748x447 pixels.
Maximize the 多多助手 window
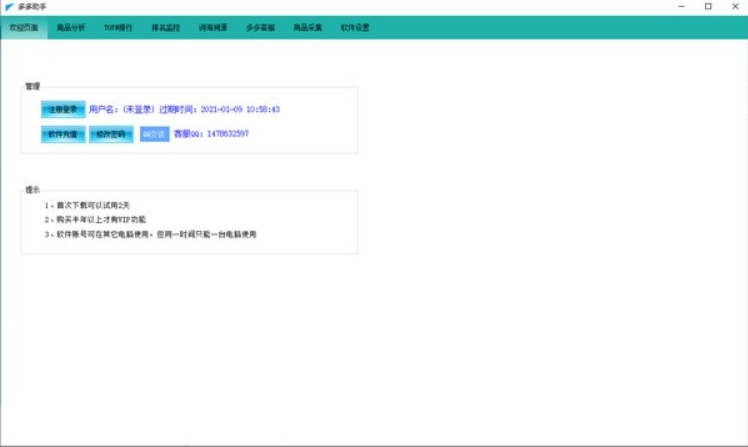click(708, 7)
